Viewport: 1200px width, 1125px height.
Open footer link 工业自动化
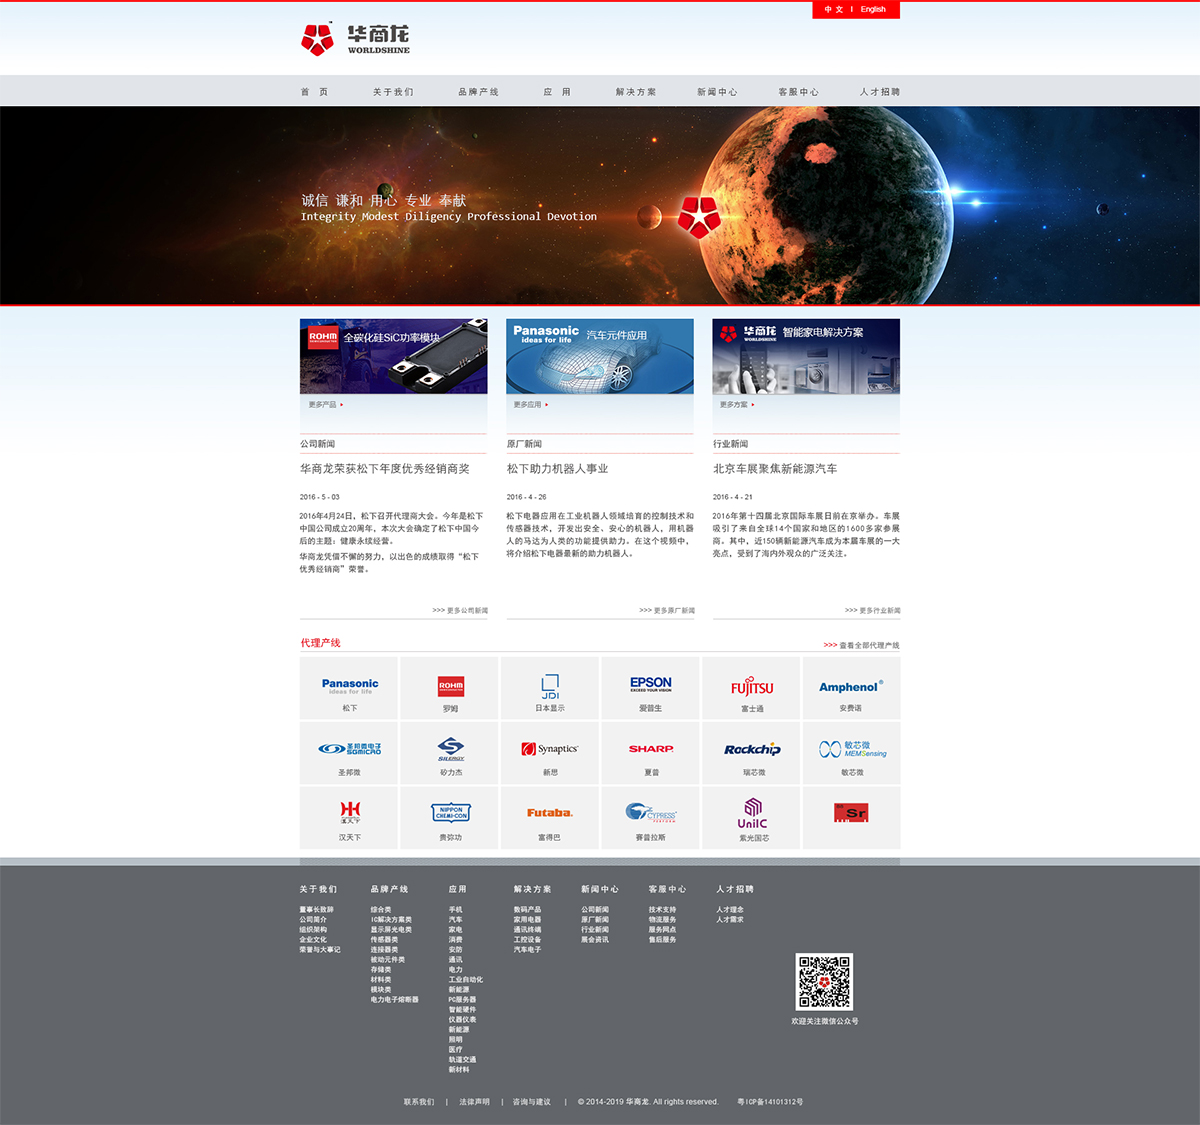pos(466,980)
